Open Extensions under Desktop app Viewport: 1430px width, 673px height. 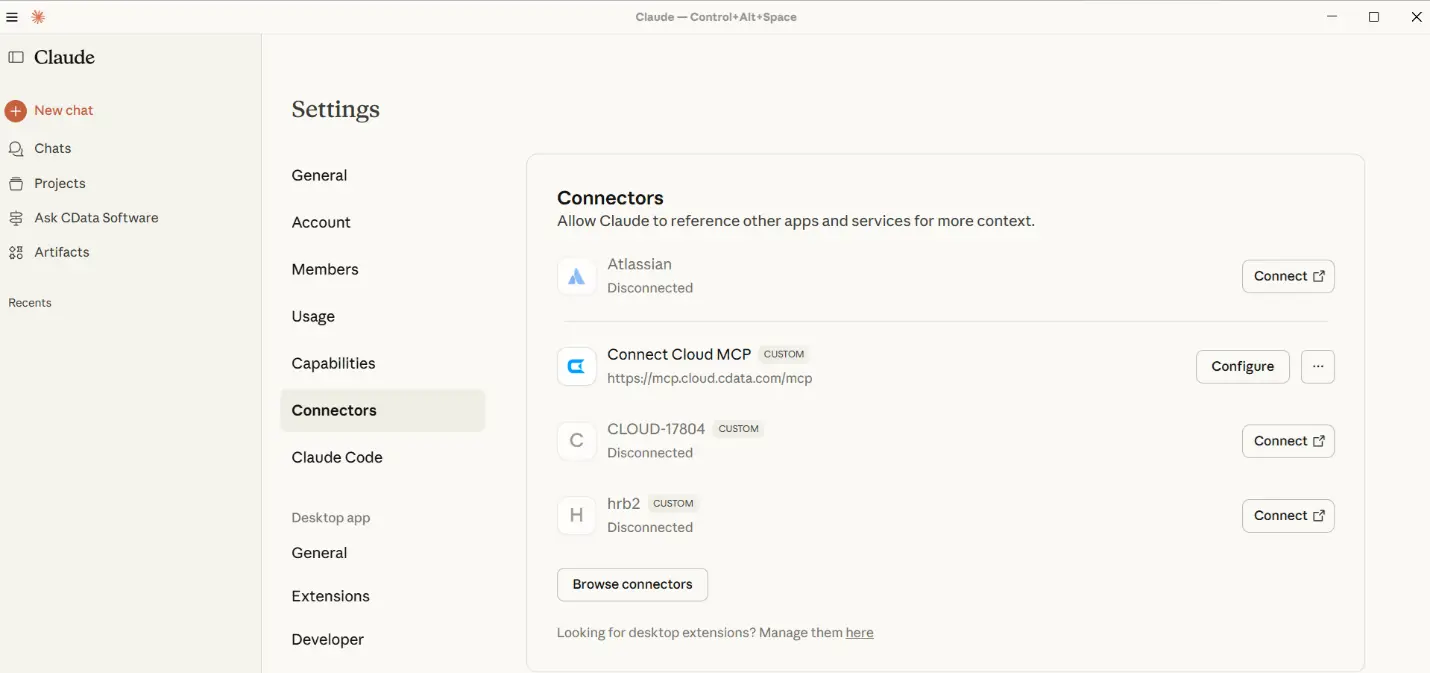click(330, 596)
